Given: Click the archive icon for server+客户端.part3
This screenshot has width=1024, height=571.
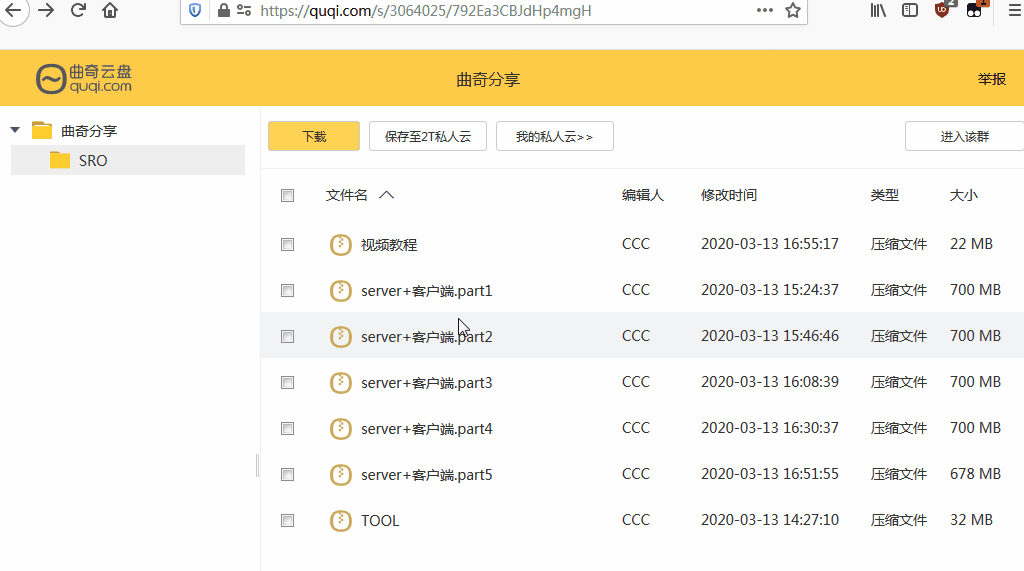Looking at the screenshot, I should coord(340,383).
